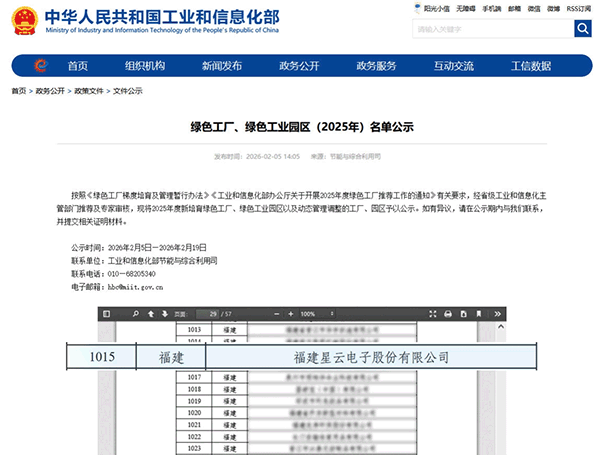
Task: Go to previous PDF page
Action: point(150,313)
